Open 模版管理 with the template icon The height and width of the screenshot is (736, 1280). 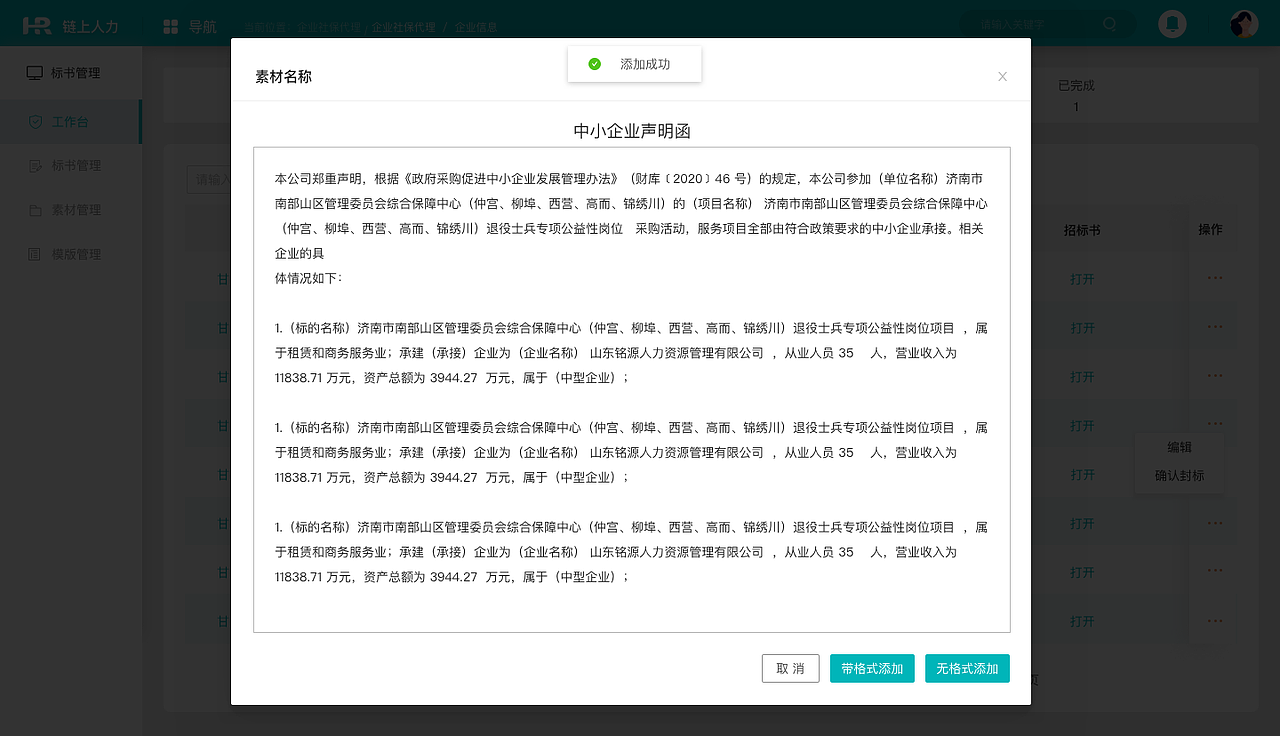point(35,254)
